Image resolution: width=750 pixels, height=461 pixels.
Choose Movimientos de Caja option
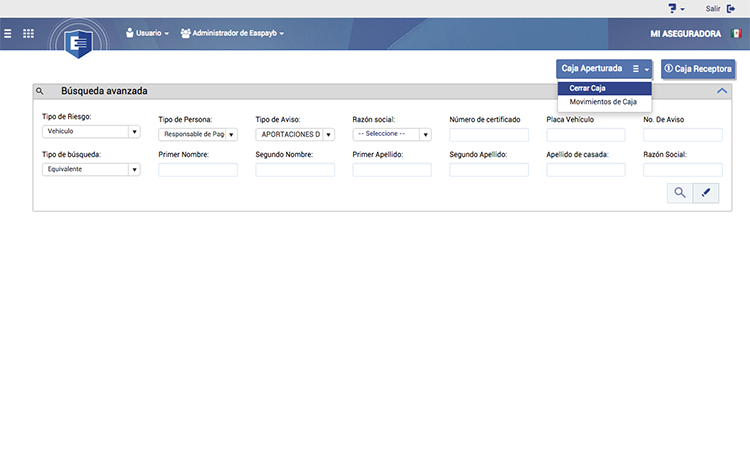[x=605, y=102]
